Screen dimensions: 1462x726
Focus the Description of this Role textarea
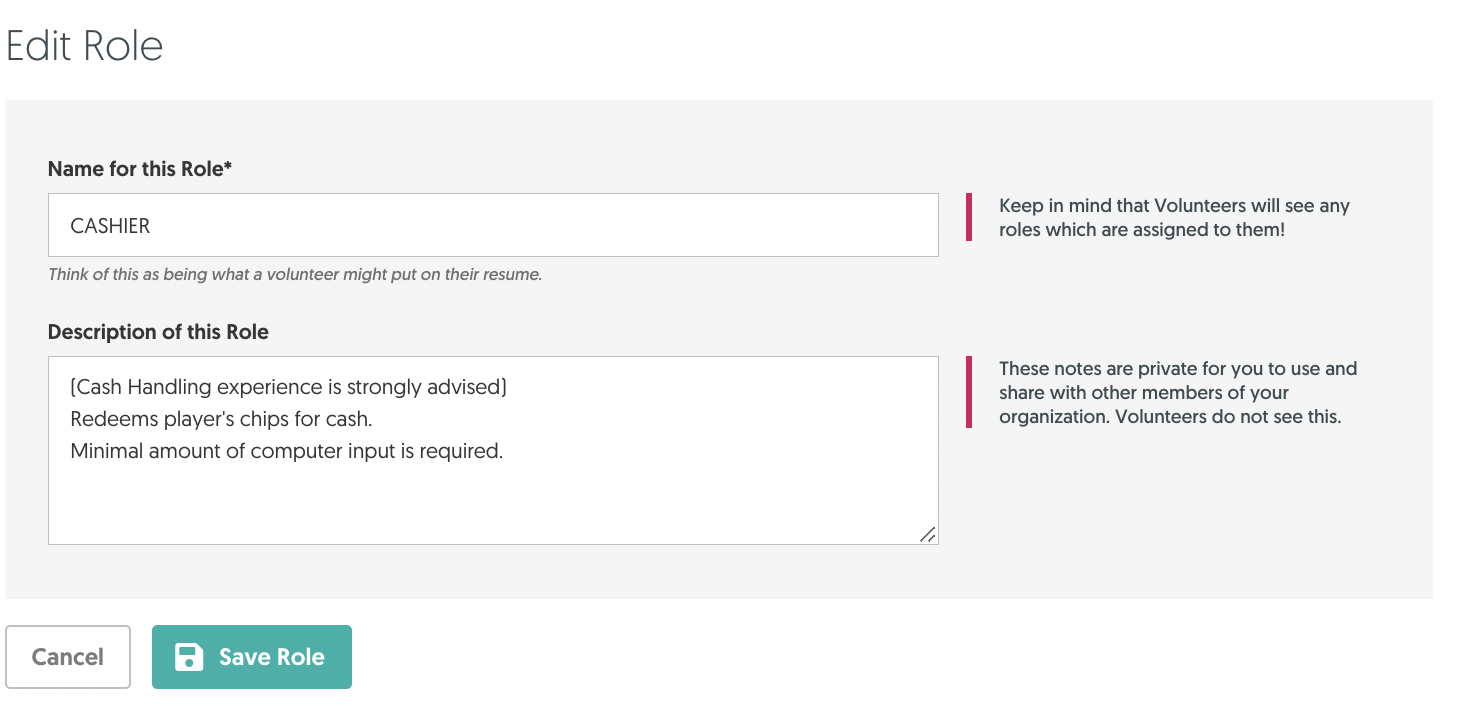493,450
